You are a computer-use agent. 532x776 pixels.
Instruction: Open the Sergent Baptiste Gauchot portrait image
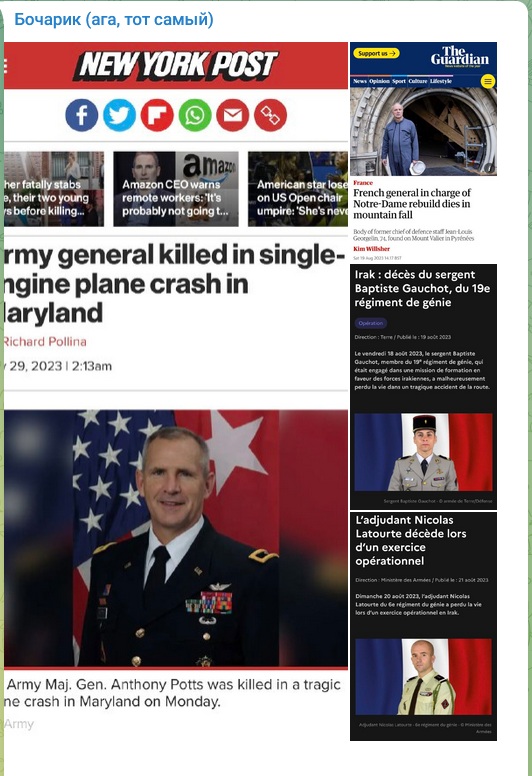pos(424,452)
